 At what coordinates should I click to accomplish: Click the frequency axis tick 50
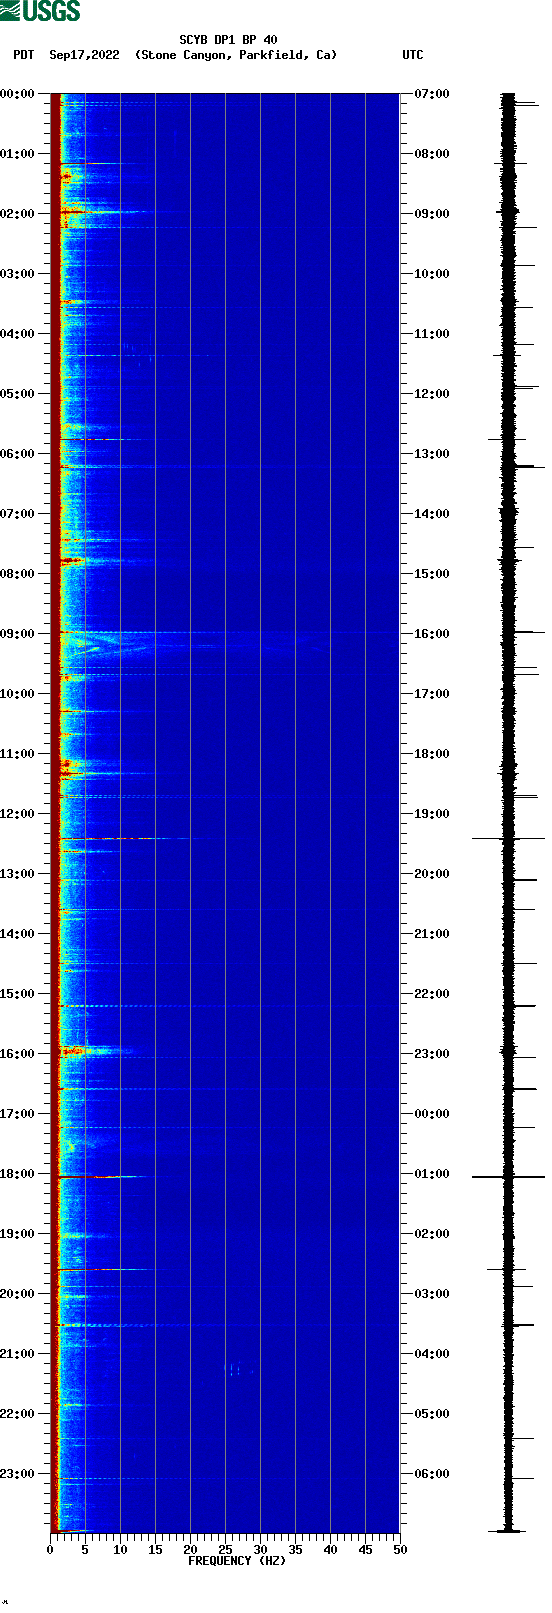400,1550
